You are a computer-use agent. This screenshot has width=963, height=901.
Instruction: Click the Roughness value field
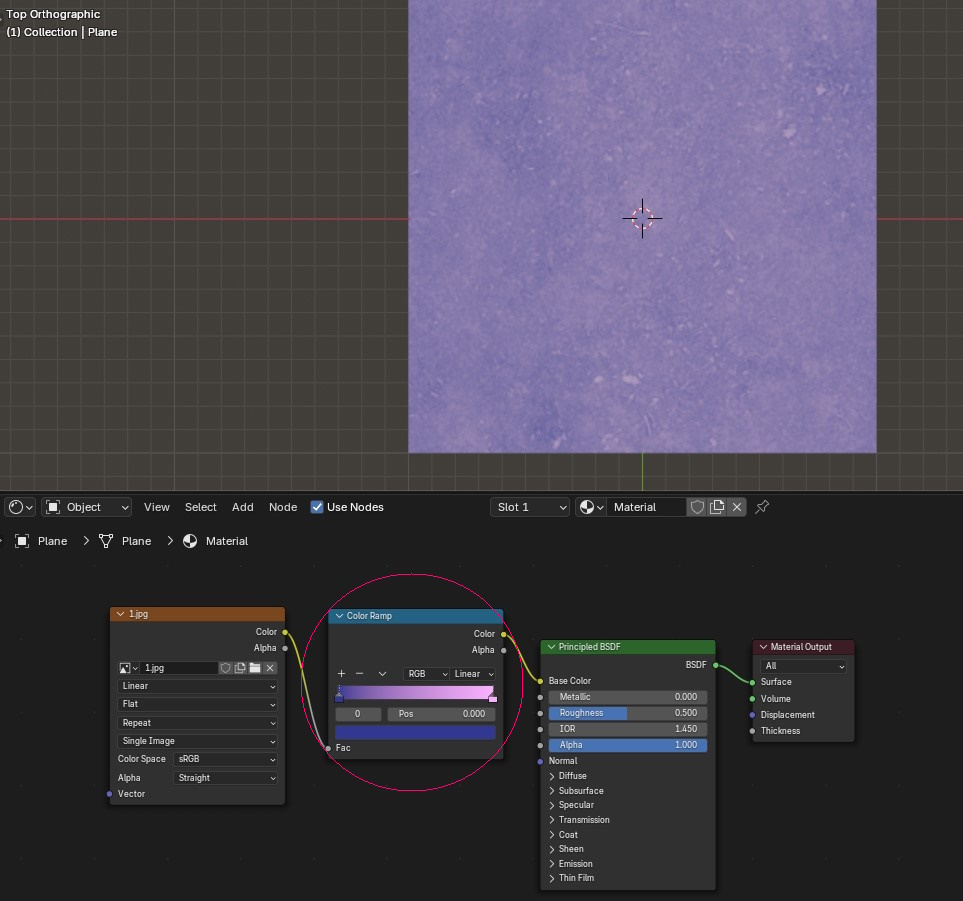(627, 713)
